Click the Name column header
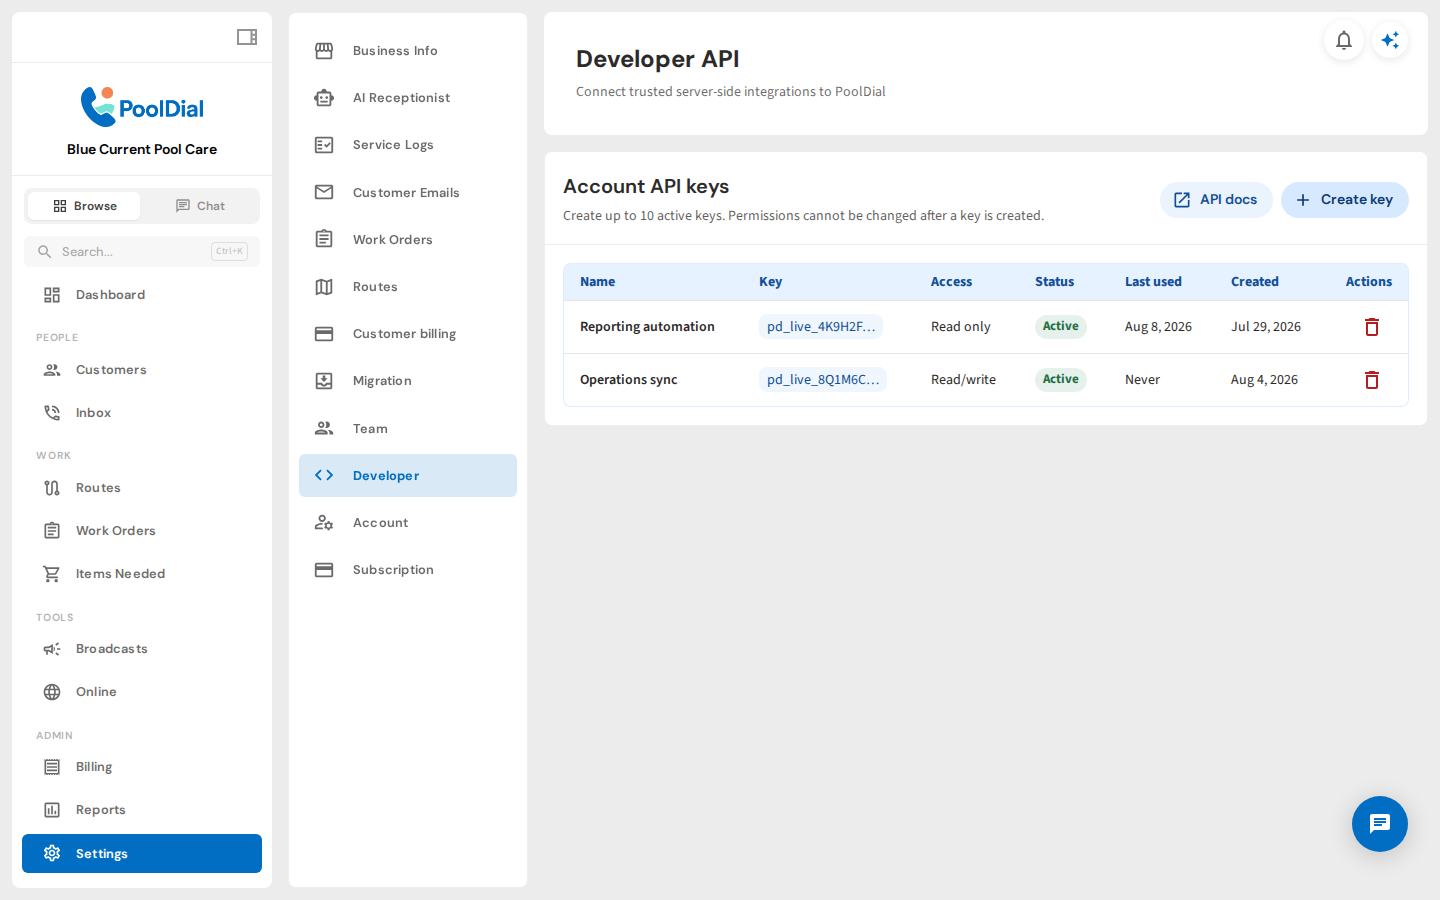This screenshot has height=900, width=1440. [x=598, y=282]
